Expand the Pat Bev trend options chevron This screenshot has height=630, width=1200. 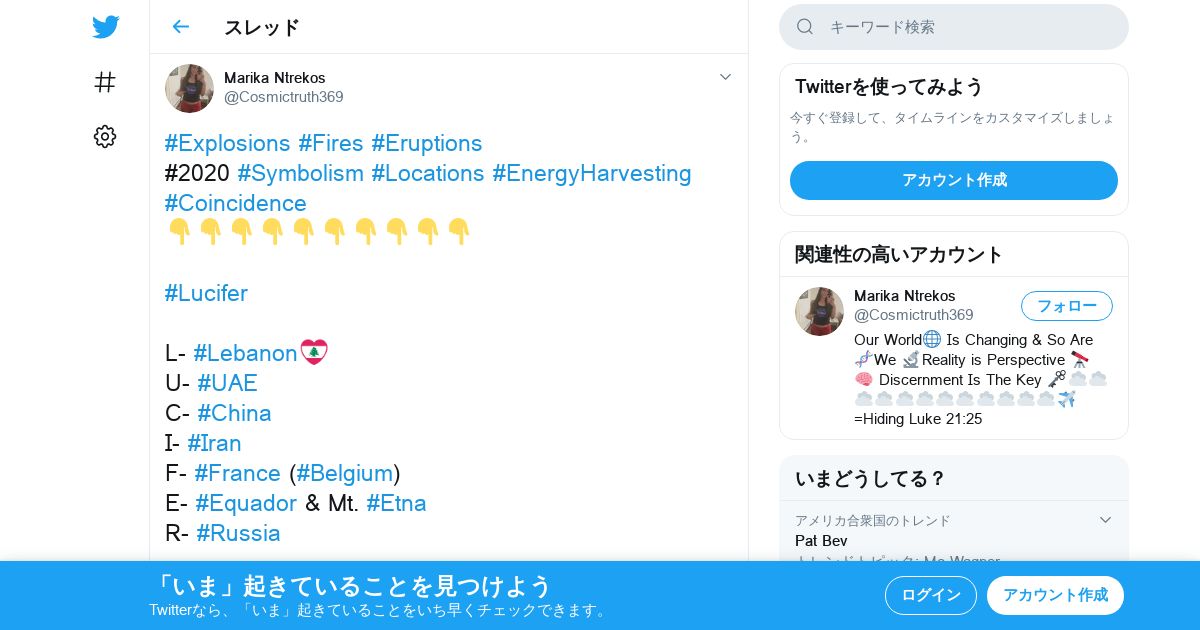[1105, 520]
